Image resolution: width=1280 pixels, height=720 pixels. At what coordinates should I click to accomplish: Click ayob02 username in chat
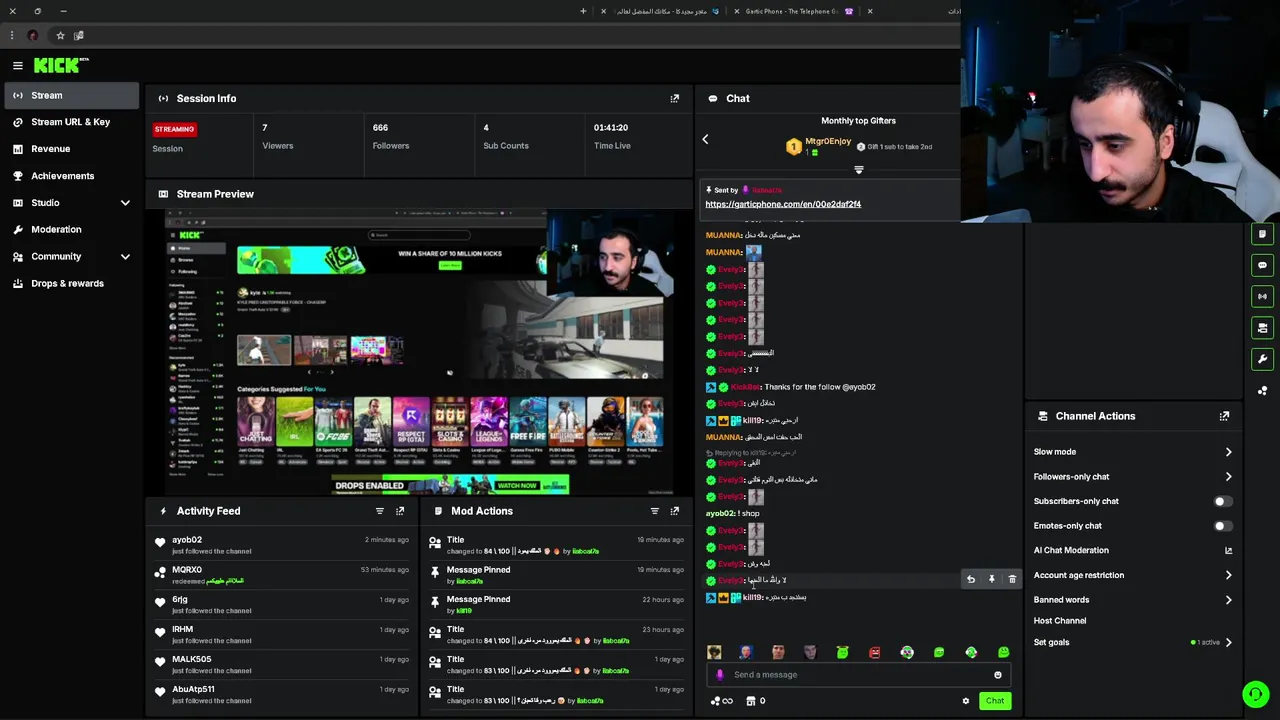[x=721, y=513]
